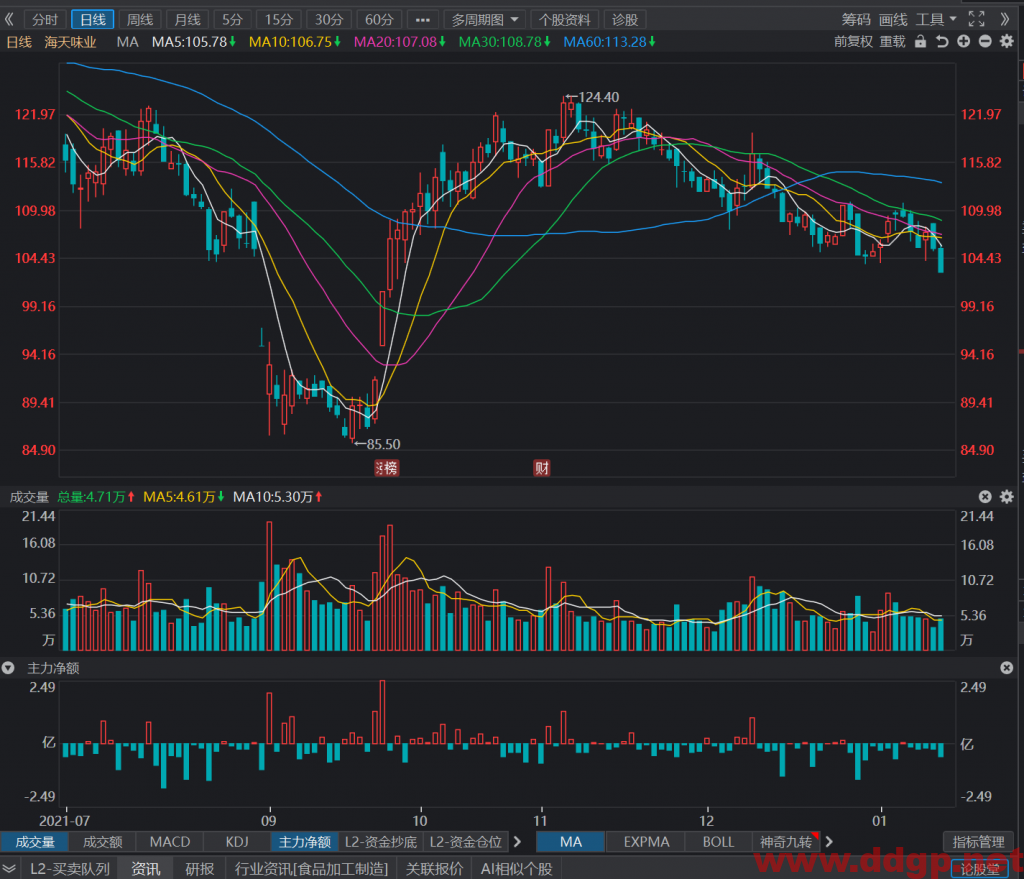This screenshot has width=1024, height=879.
Task: Open the 多周期图 dropdown
Action: click(x=484, y=20)
